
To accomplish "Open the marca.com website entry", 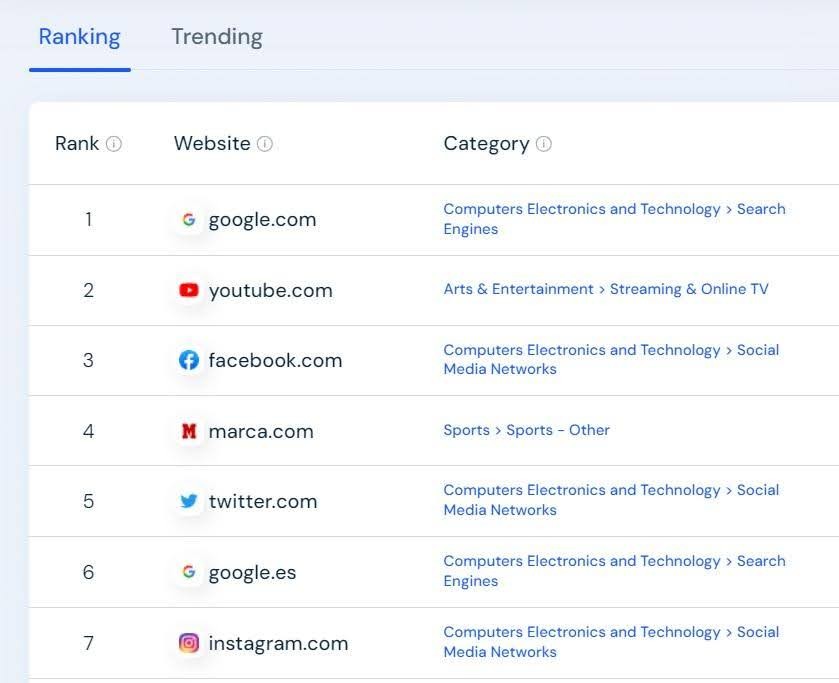I will (x=261, y=431).
